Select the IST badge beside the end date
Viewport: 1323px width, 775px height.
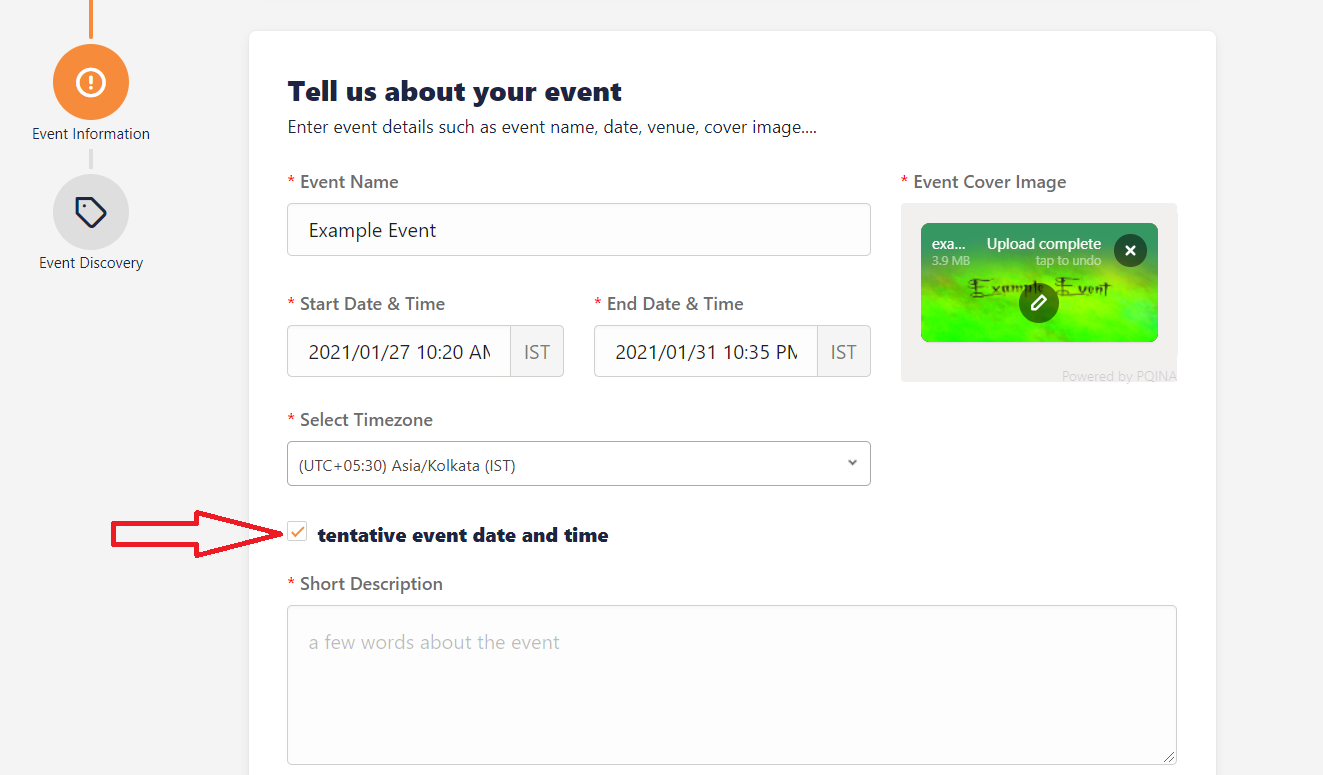pyautogui.click(x=844, y=351)
